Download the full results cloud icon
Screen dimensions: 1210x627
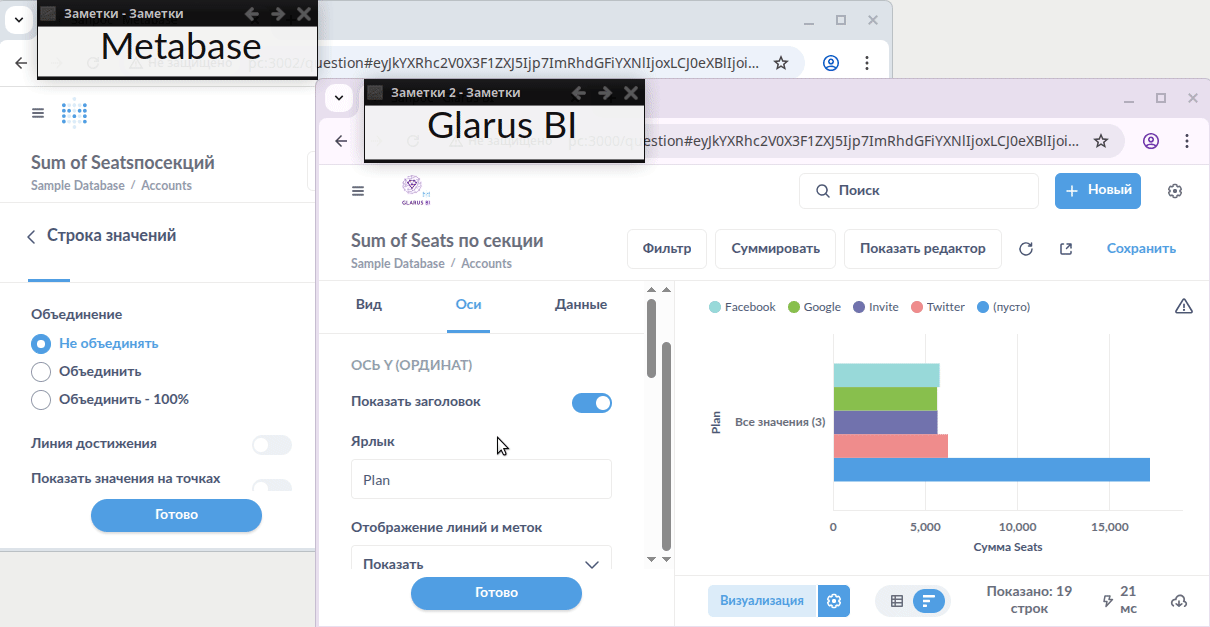[x=1179, y=601]
